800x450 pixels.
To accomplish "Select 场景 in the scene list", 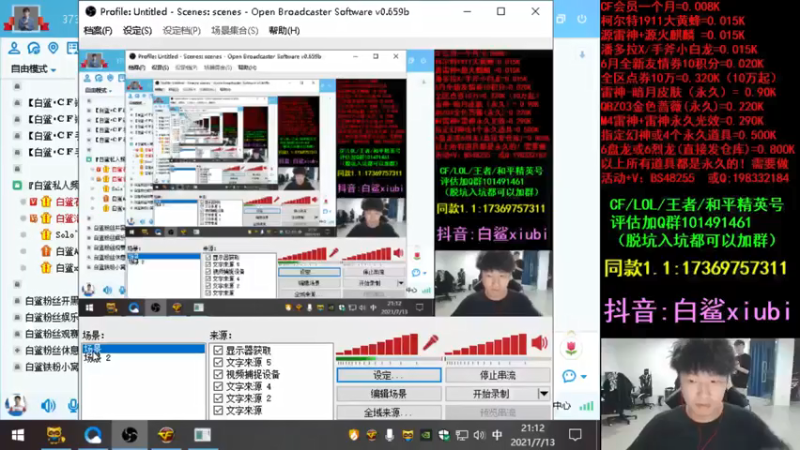I will tap(143, 348).
